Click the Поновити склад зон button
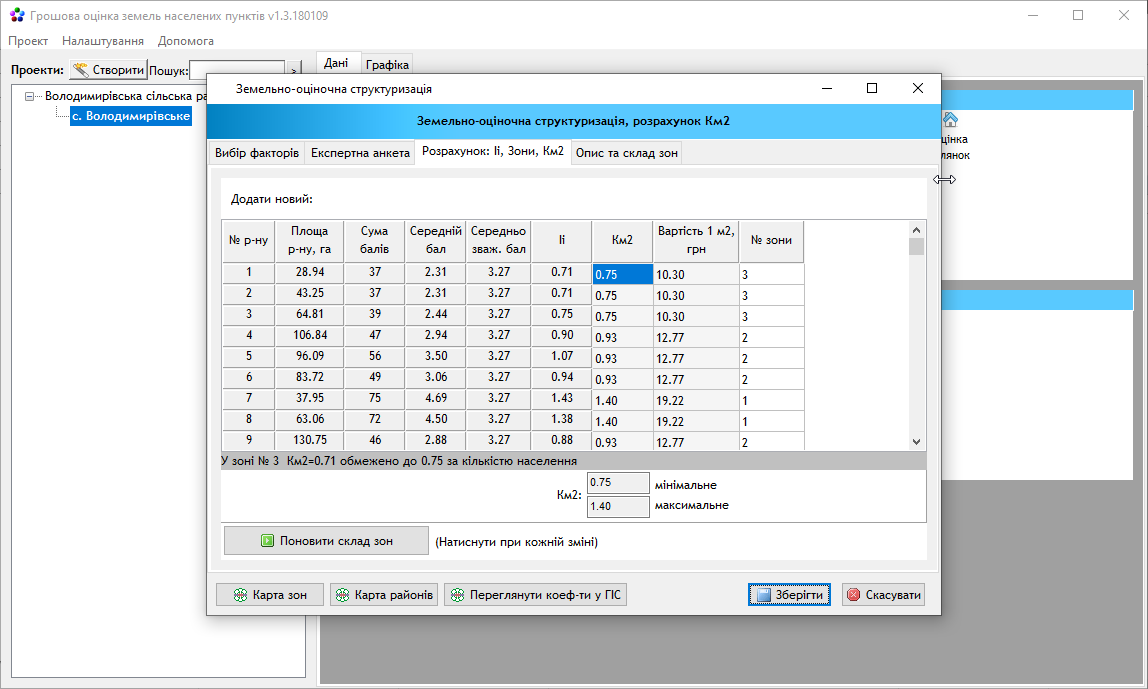The height and width of the screenshot is (689, 1148). coord(326,540)
